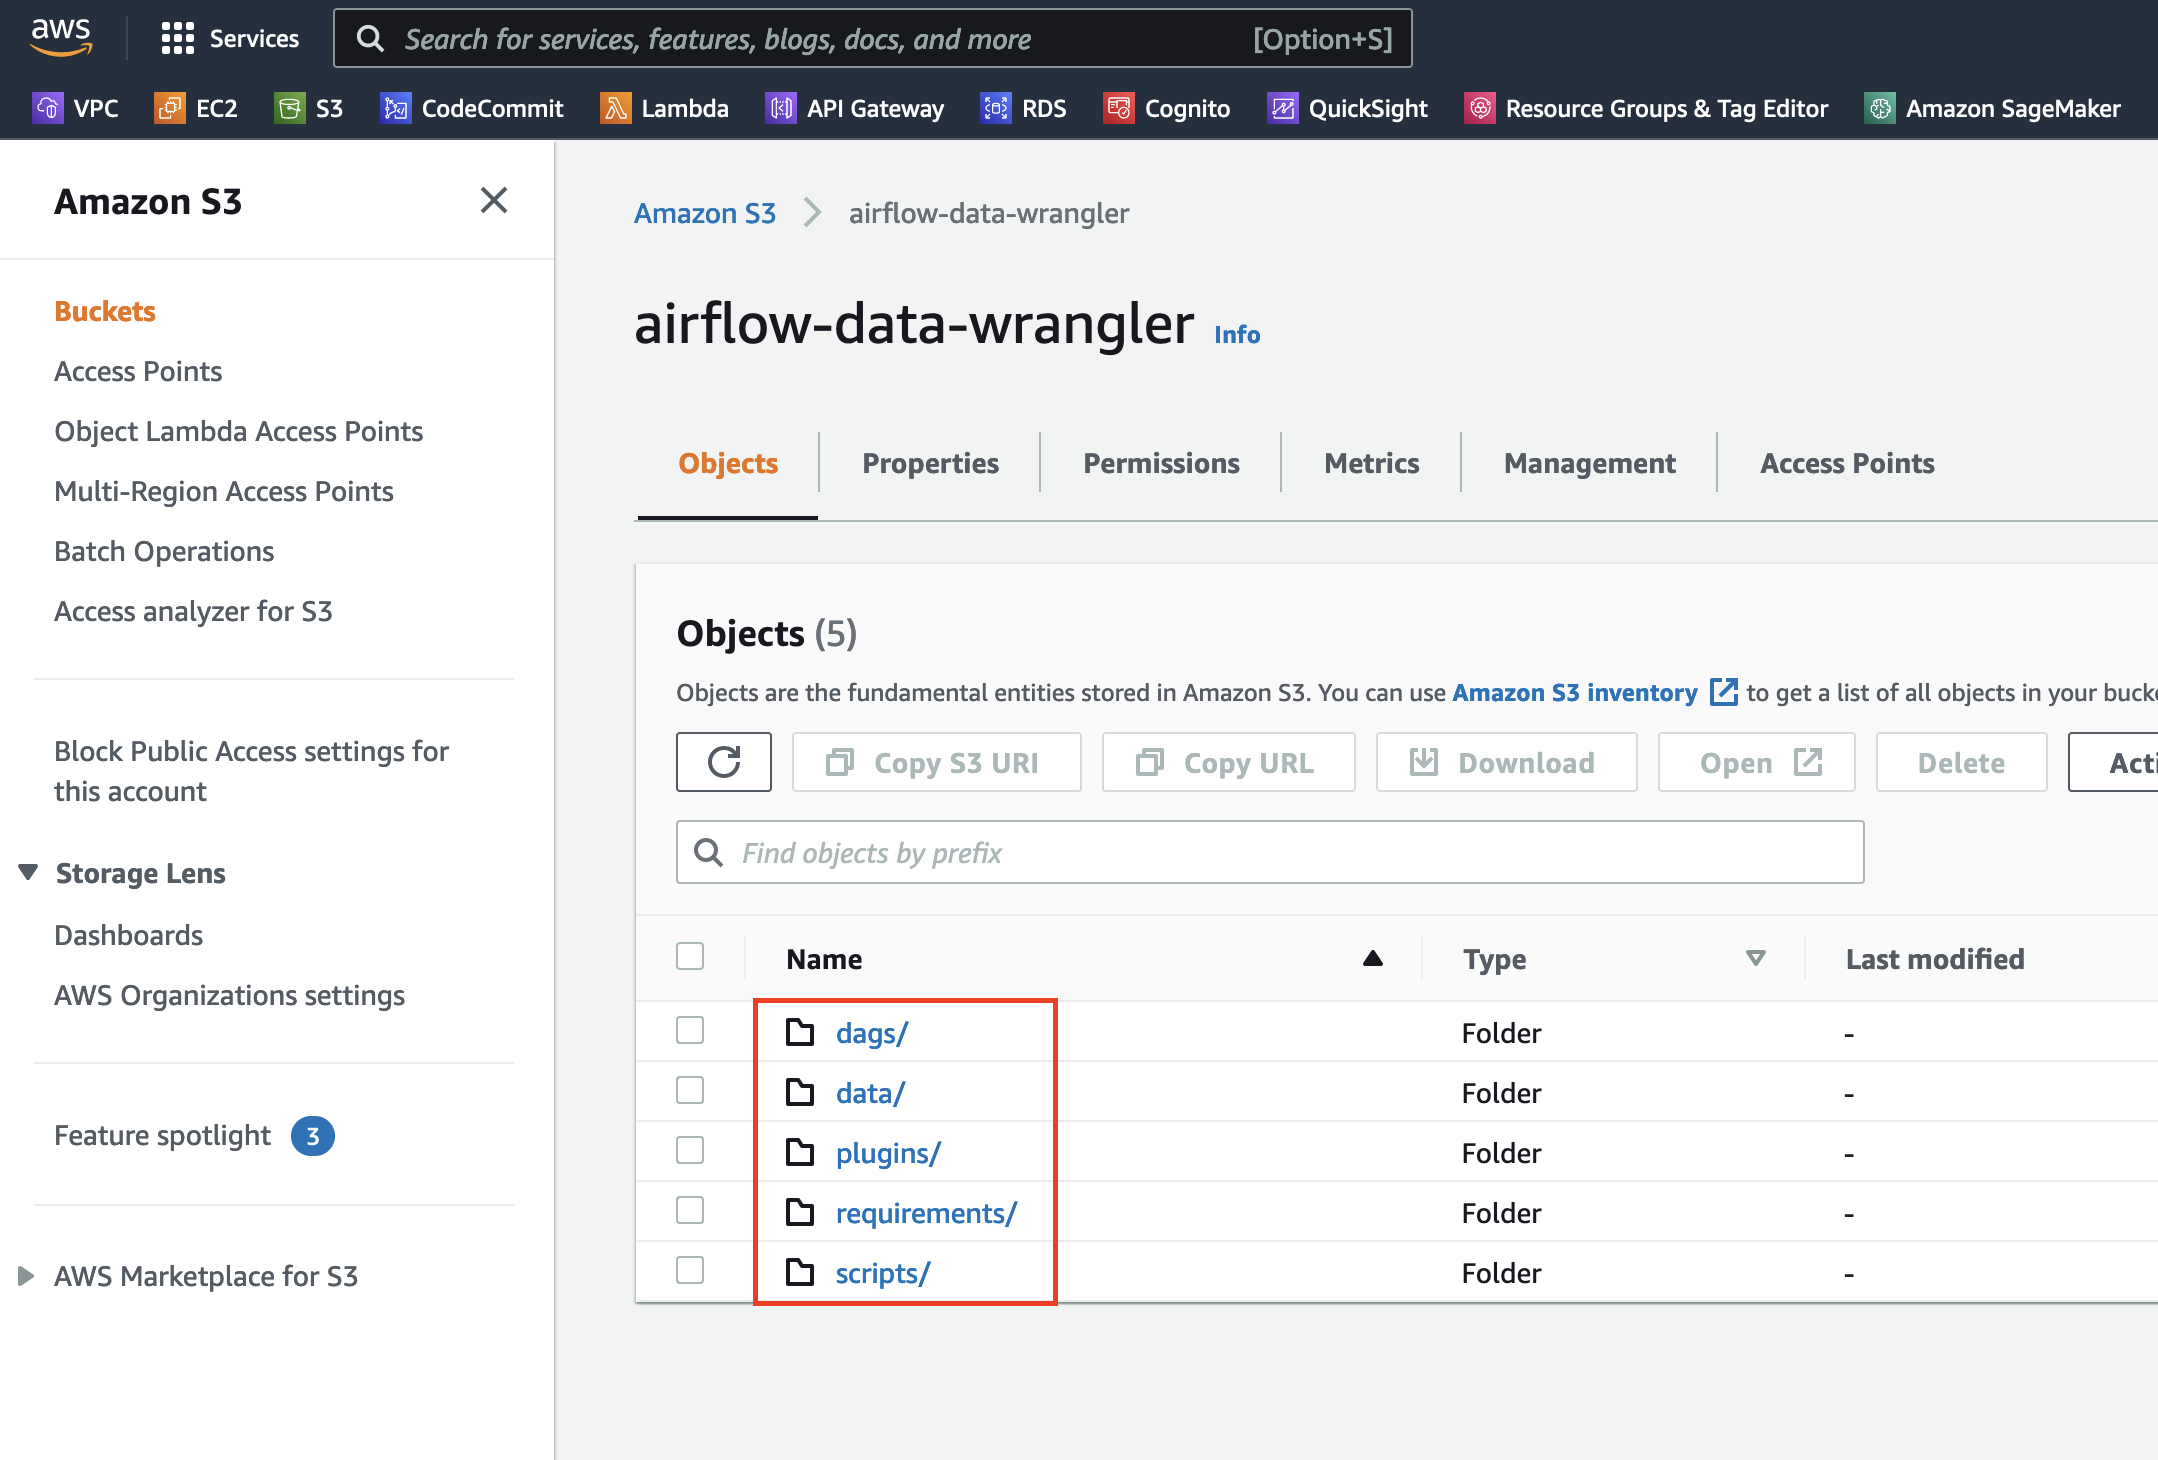
Task: Close the Amazon S3 sidebar
Action: [494, 201]
